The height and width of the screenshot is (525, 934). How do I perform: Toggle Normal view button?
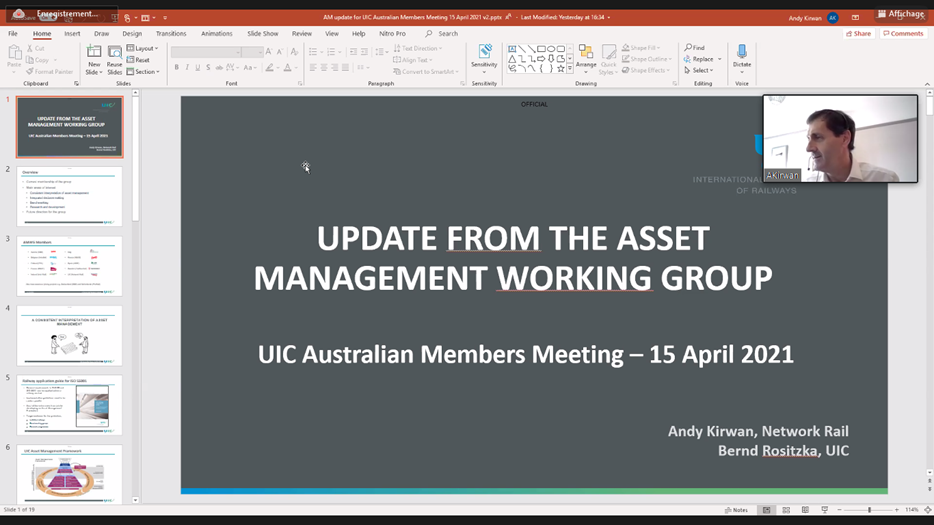pyautogui.click(x=767, y=510)
